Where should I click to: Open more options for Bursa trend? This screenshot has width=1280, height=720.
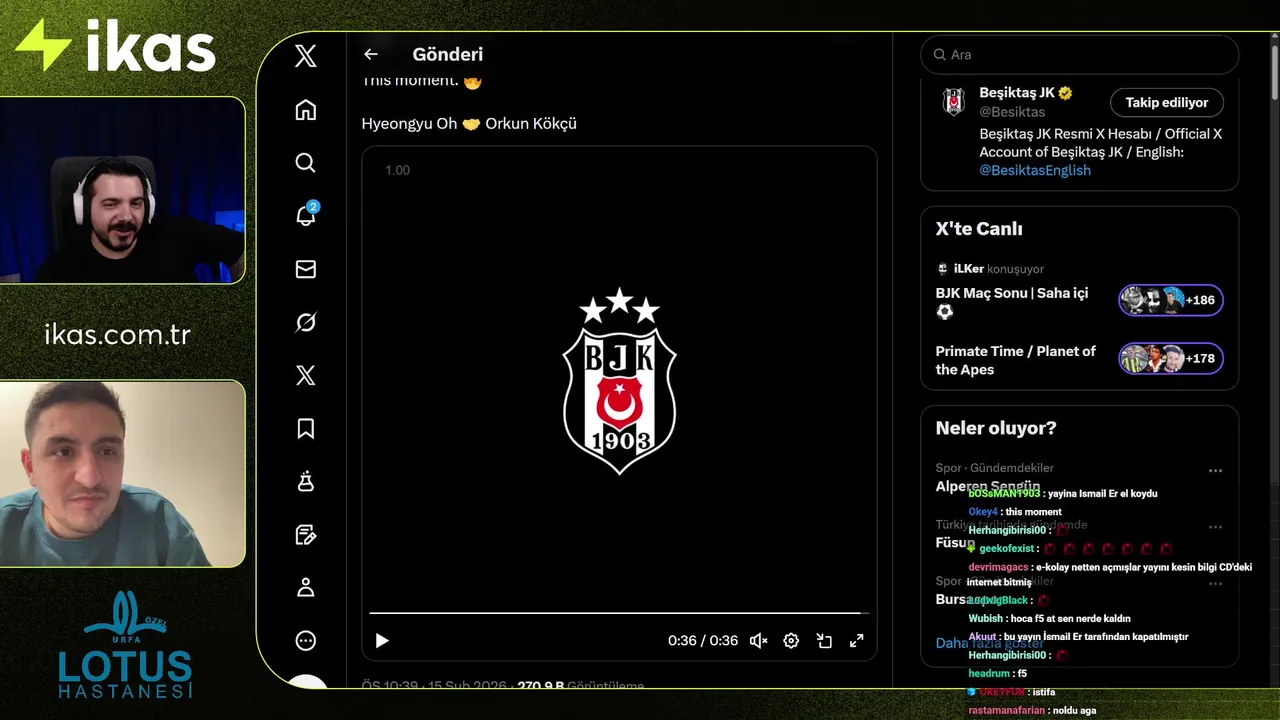coord(1215,584)
